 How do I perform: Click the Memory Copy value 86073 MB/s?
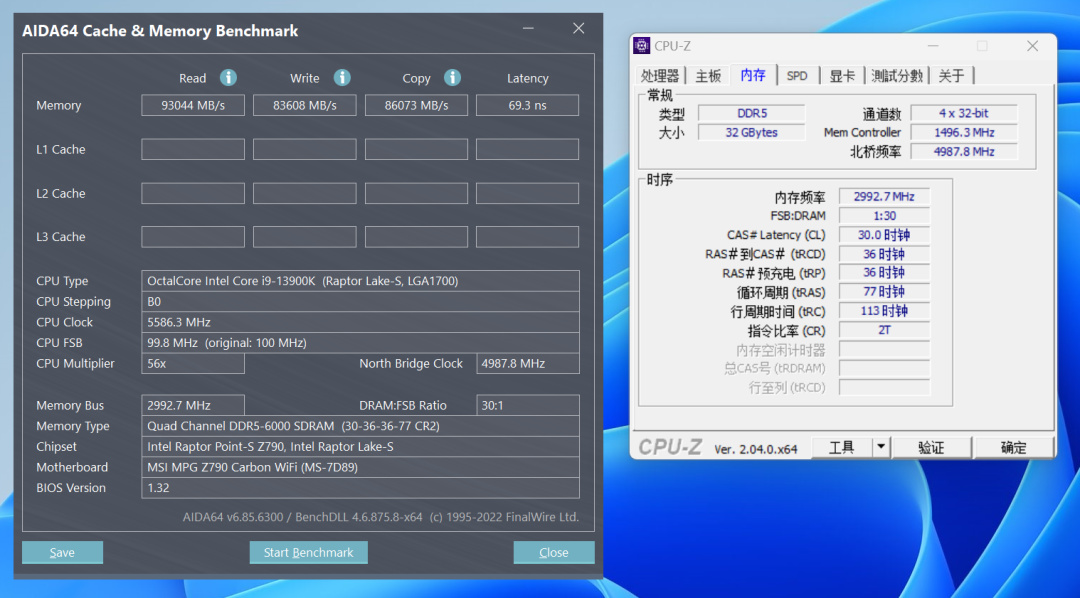pos(416,105)
